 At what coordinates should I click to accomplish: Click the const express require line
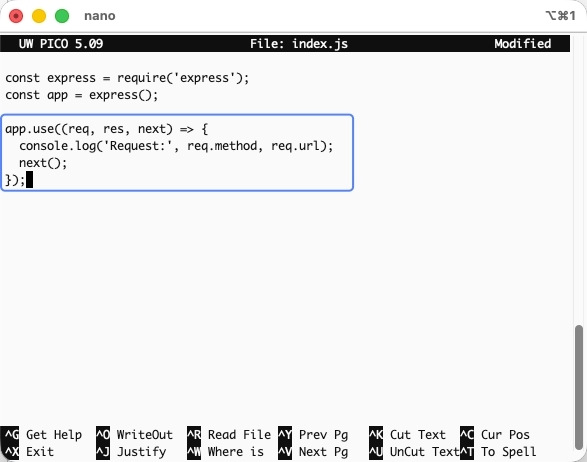point(127,78)
